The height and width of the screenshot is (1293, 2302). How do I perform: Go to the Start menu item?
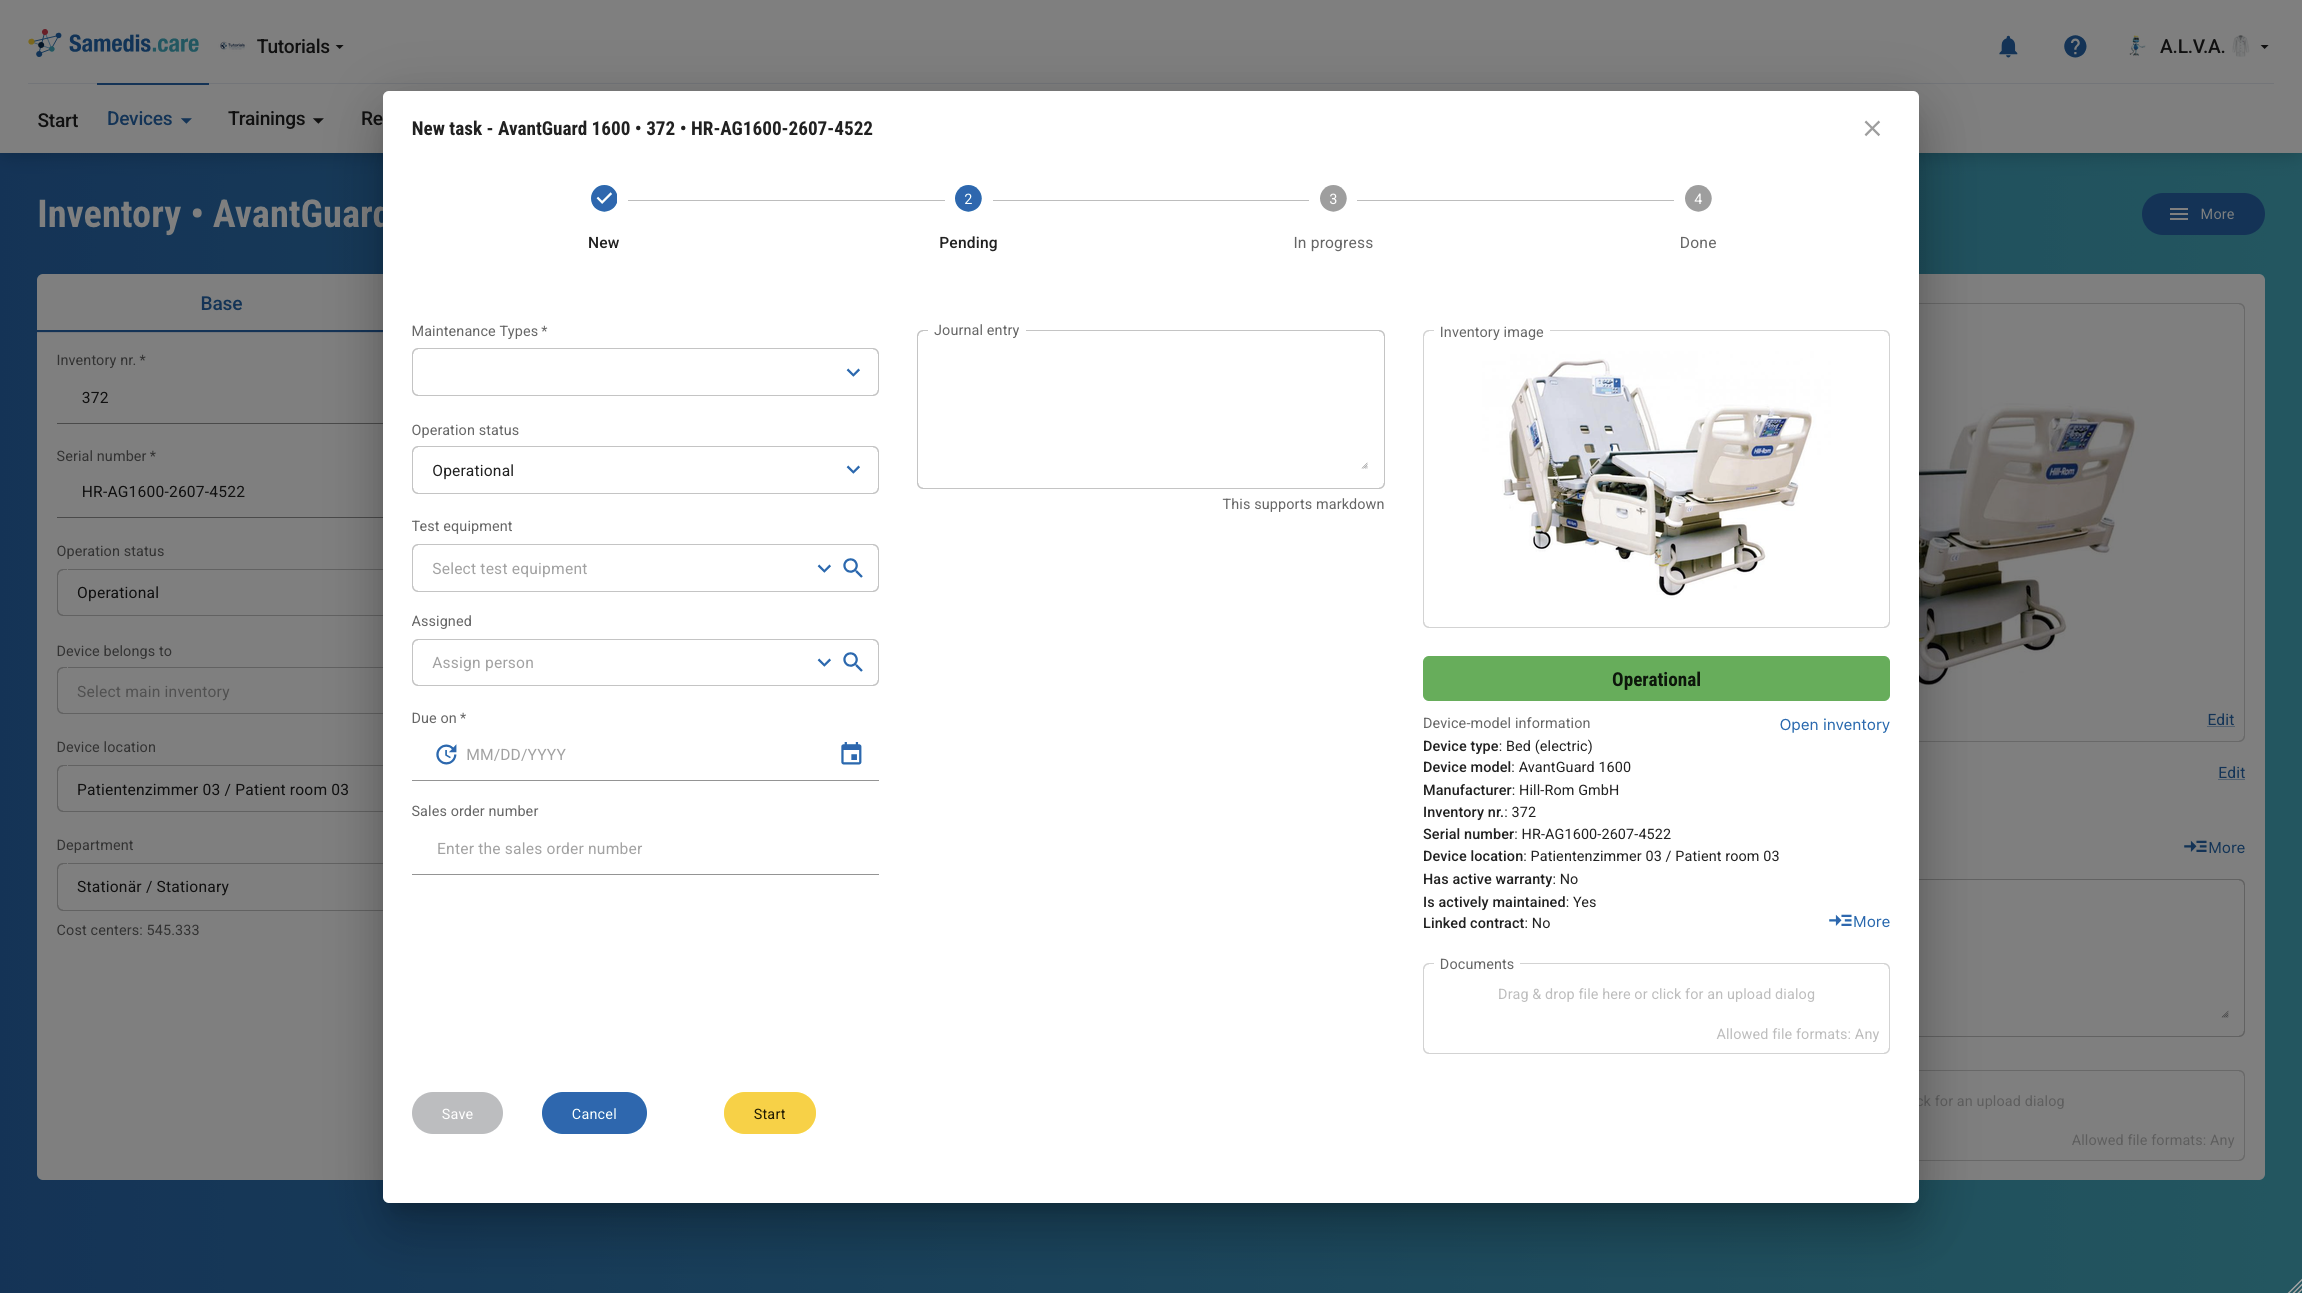point(58,120)
